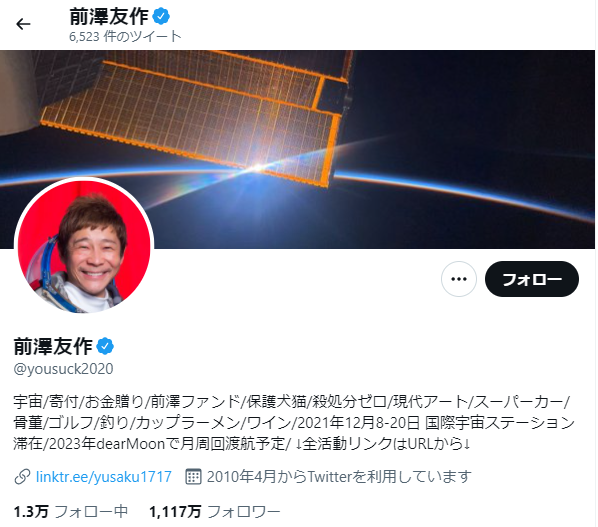This screenshot has height=527, width=598.
Task: Click the 前澤友作 name in header
Action: click(109, 17)
